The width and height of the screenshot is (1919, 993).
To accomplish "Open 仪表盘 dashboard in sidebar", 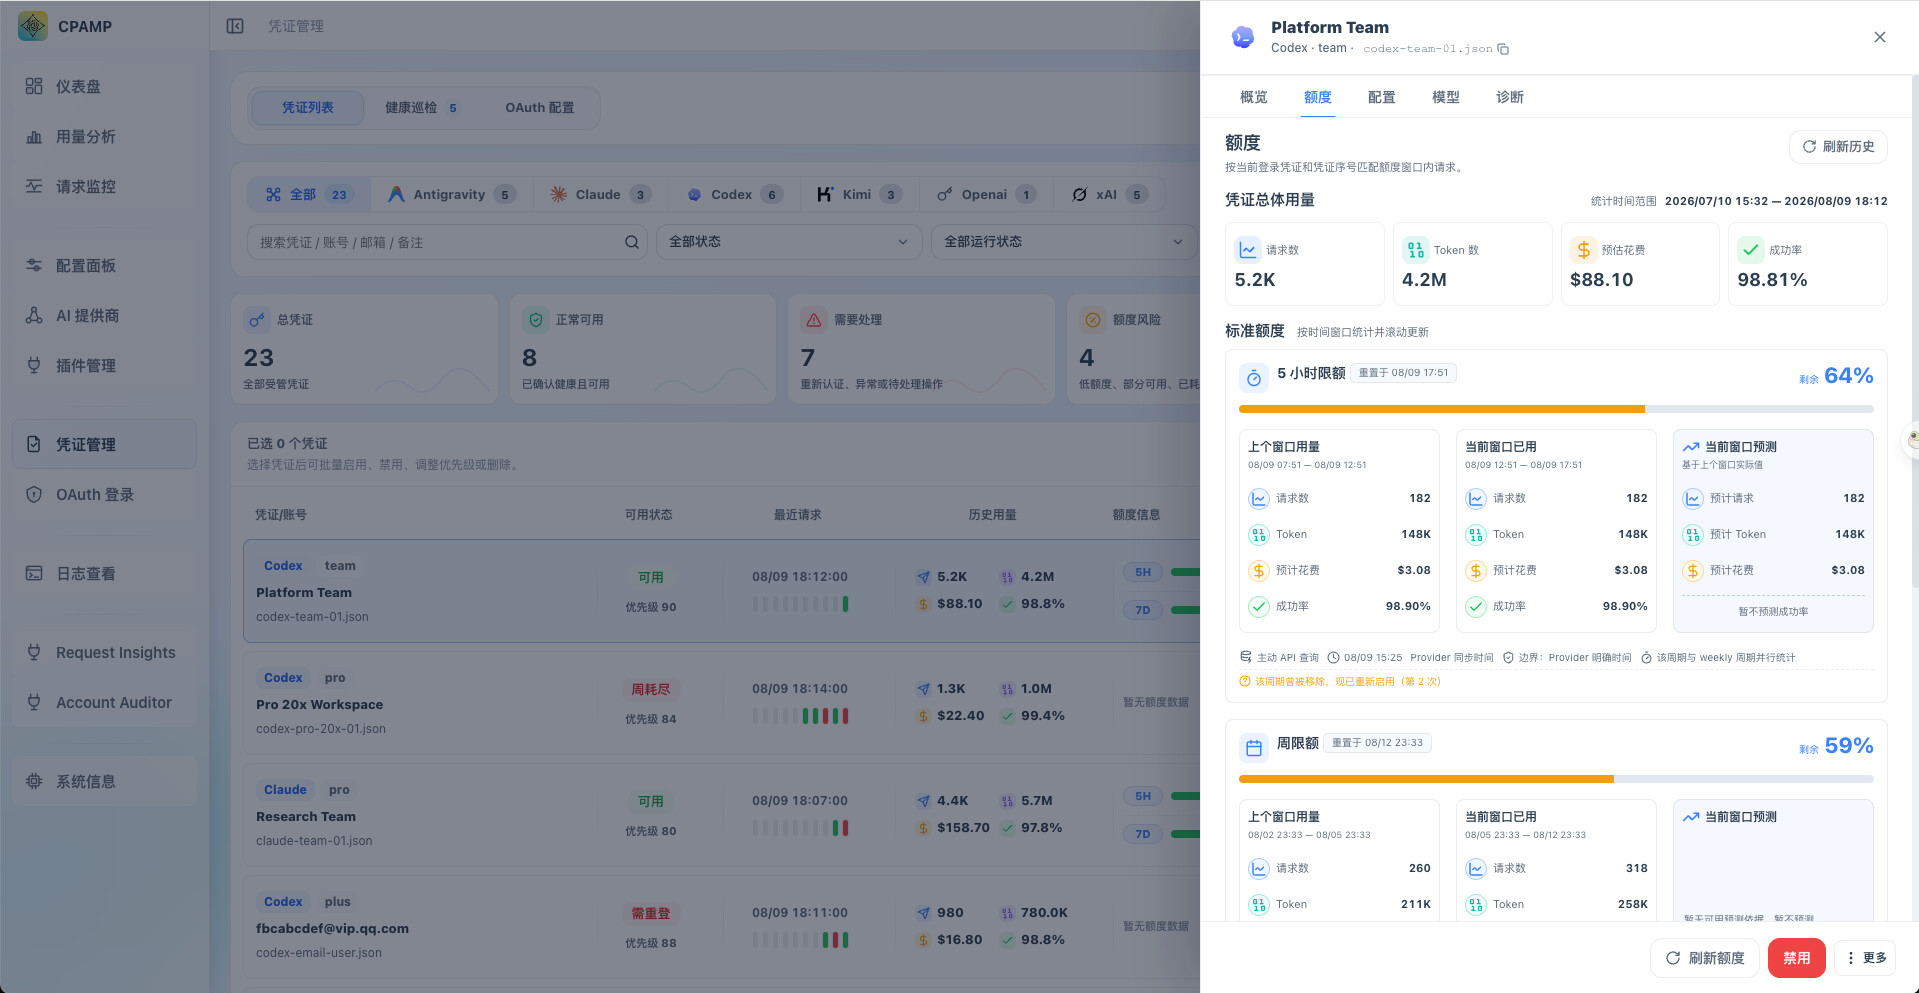I will click(x=104, y=86).
